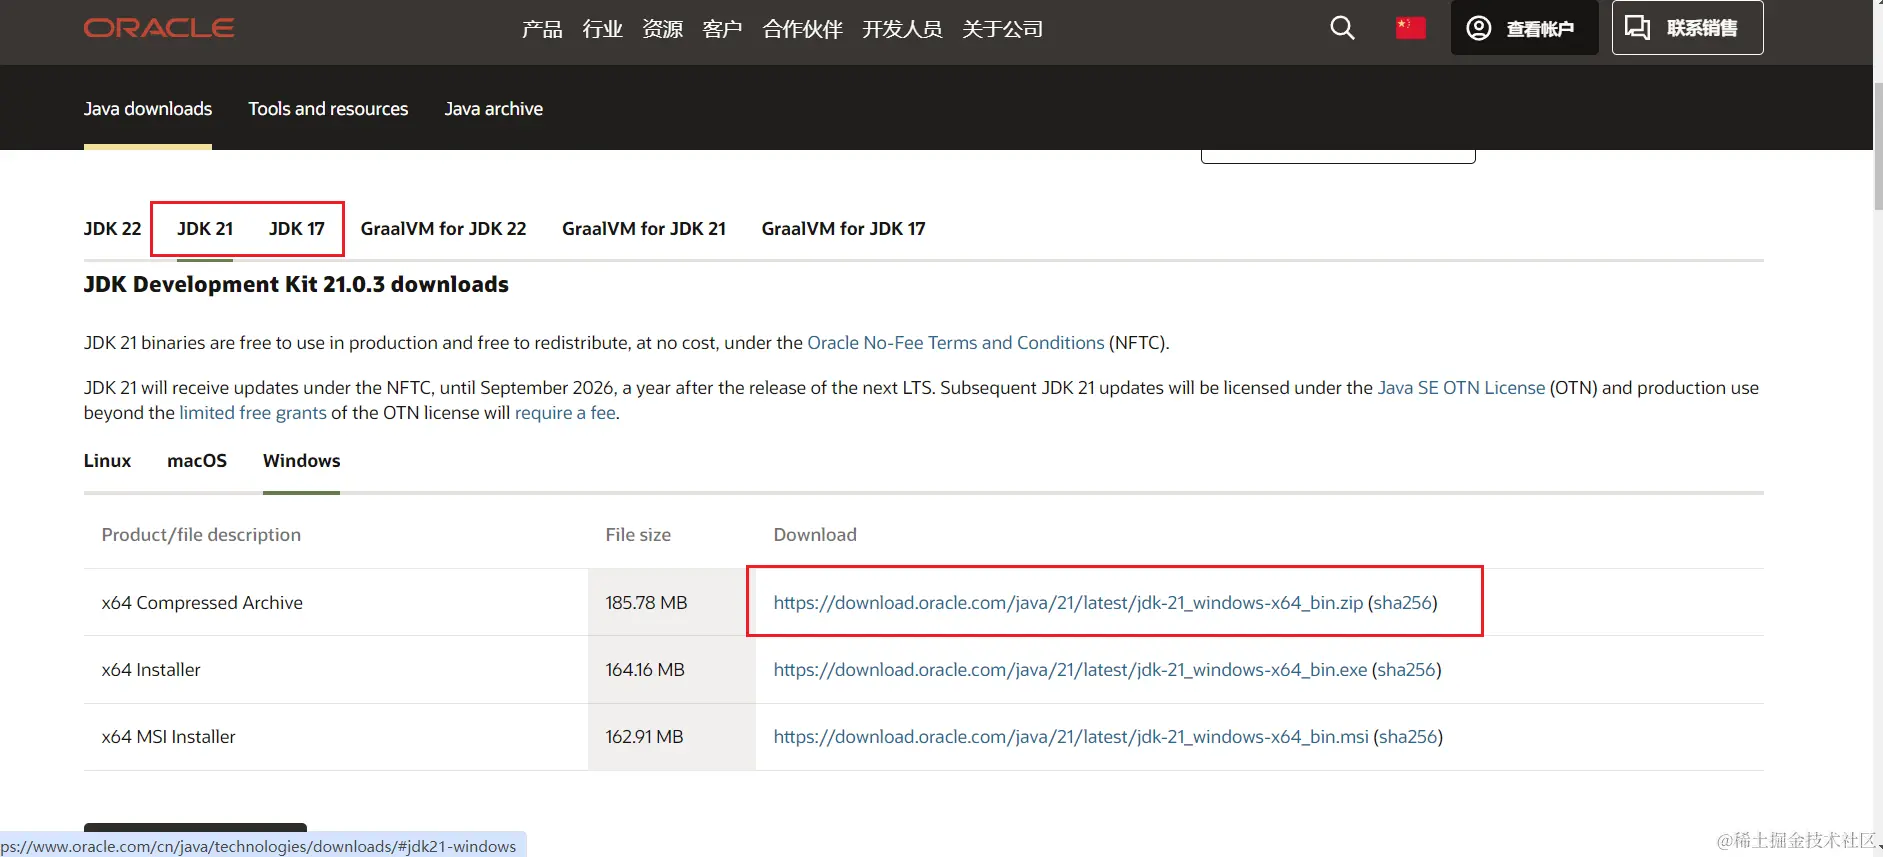The image size is (1883, 857).
Task: Download jdk-21_windows-x64_bin.zip link
Action: pyautogui.click(x=1068, y=603)
